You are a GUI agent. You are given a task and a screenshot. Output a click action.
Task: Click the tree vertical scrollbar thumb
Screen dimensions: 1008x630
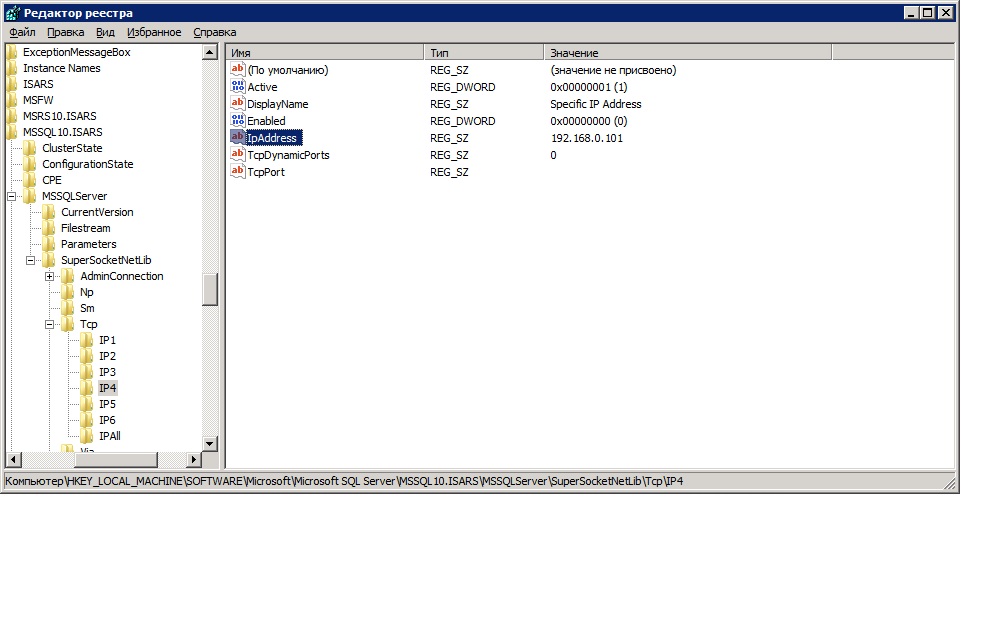click(x=210, y=289)
